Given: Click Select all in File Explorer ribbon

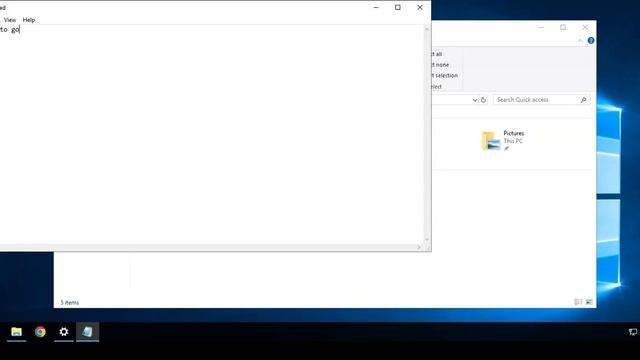Looking at the screenshot, I should [437, 54].
